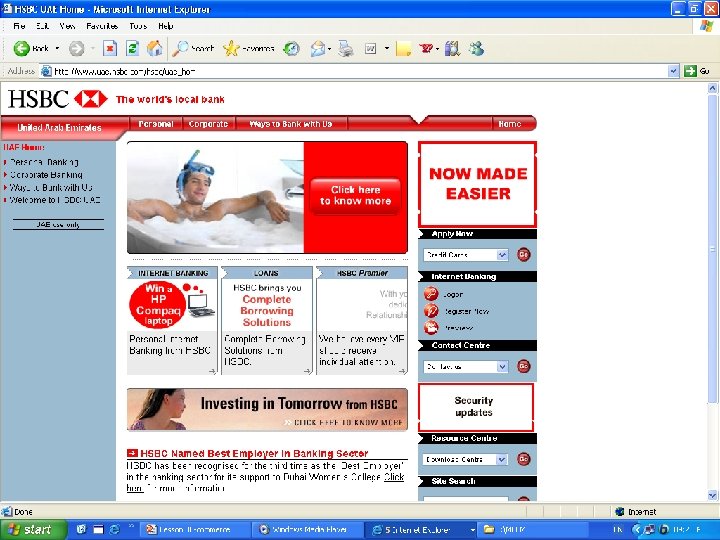
Task: Click the Home tab on HSBC navigation bar
Action: click(x=510, y=124)
